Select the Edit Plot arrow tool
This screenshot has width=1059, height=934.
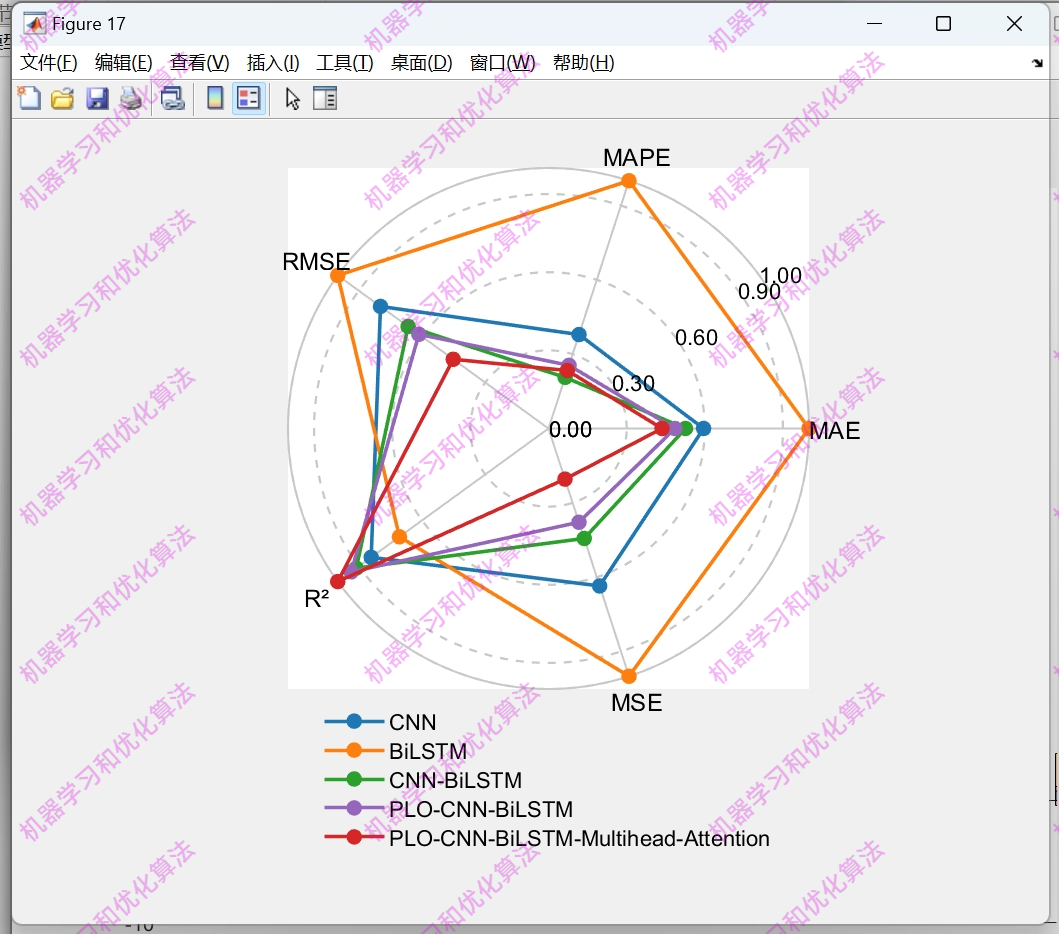coord(292,99)
